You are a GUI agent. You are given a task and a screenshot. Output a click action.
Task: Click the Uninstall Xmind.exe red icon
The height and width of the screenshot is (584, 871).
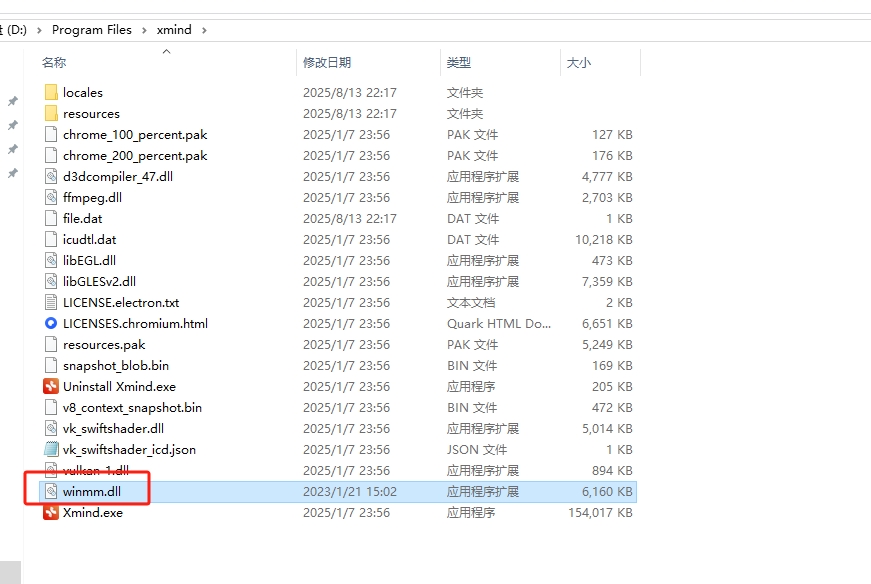point(51,387)
